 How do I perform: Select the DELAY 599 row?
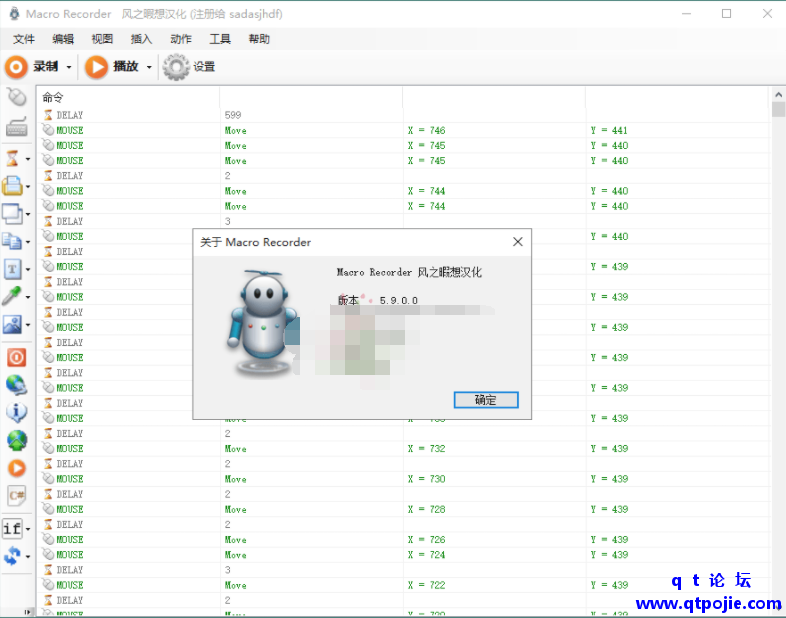(404, 115)
